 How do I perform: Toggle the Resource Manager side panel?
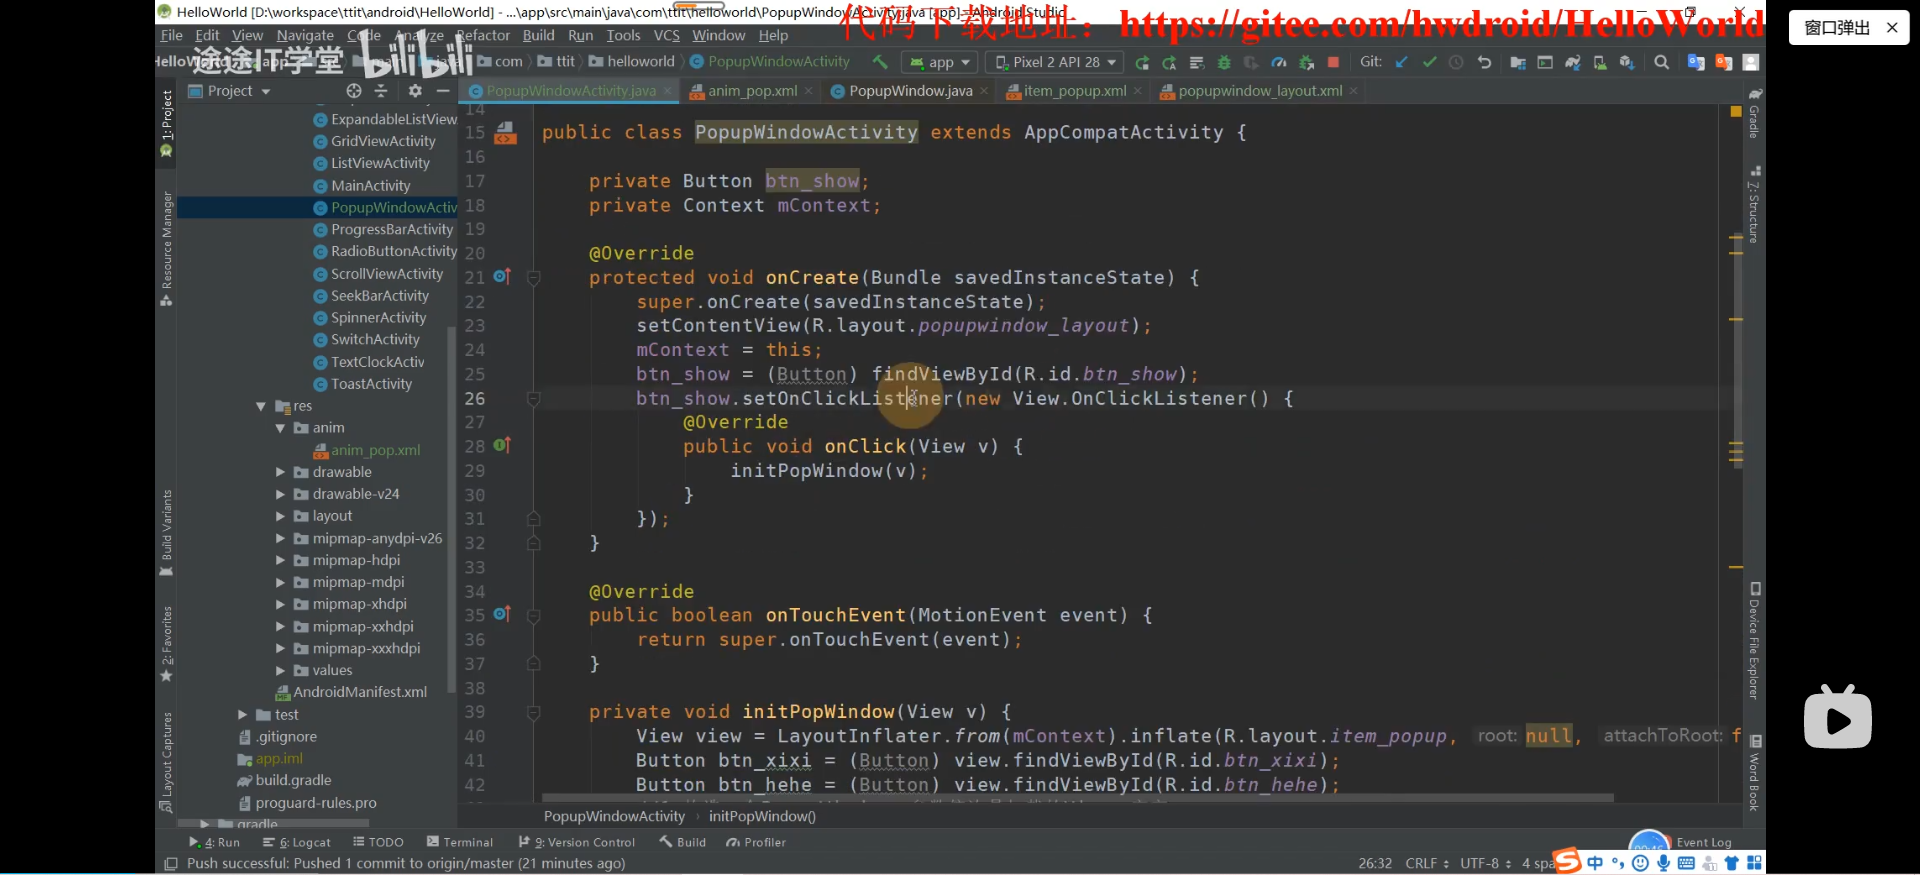[166, 248]
